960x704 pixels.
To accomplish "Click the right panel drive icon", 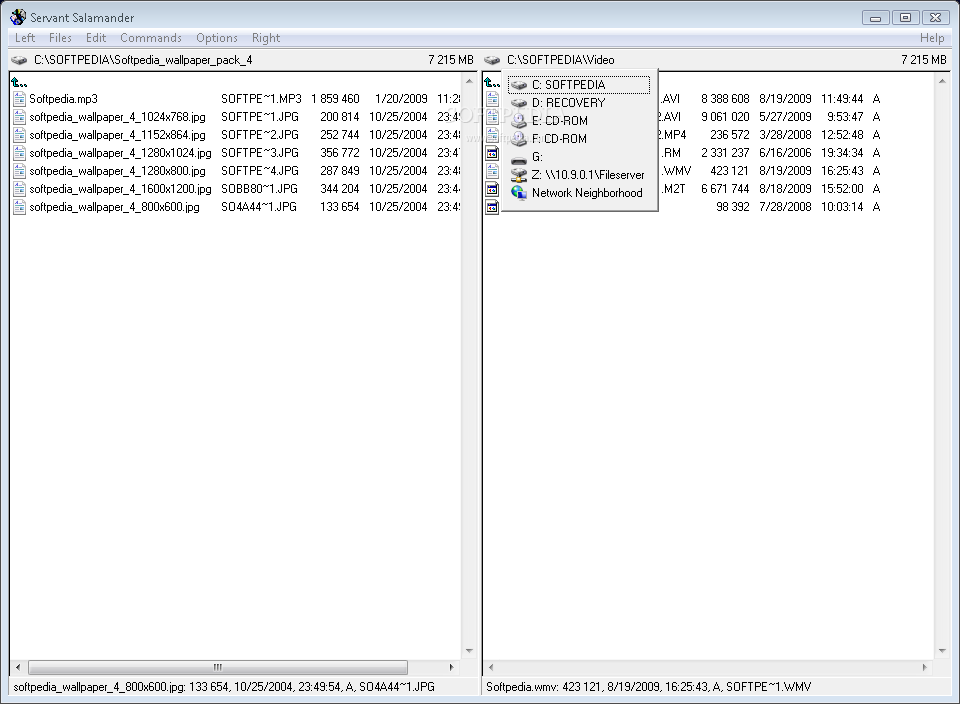I will (492, 60).
